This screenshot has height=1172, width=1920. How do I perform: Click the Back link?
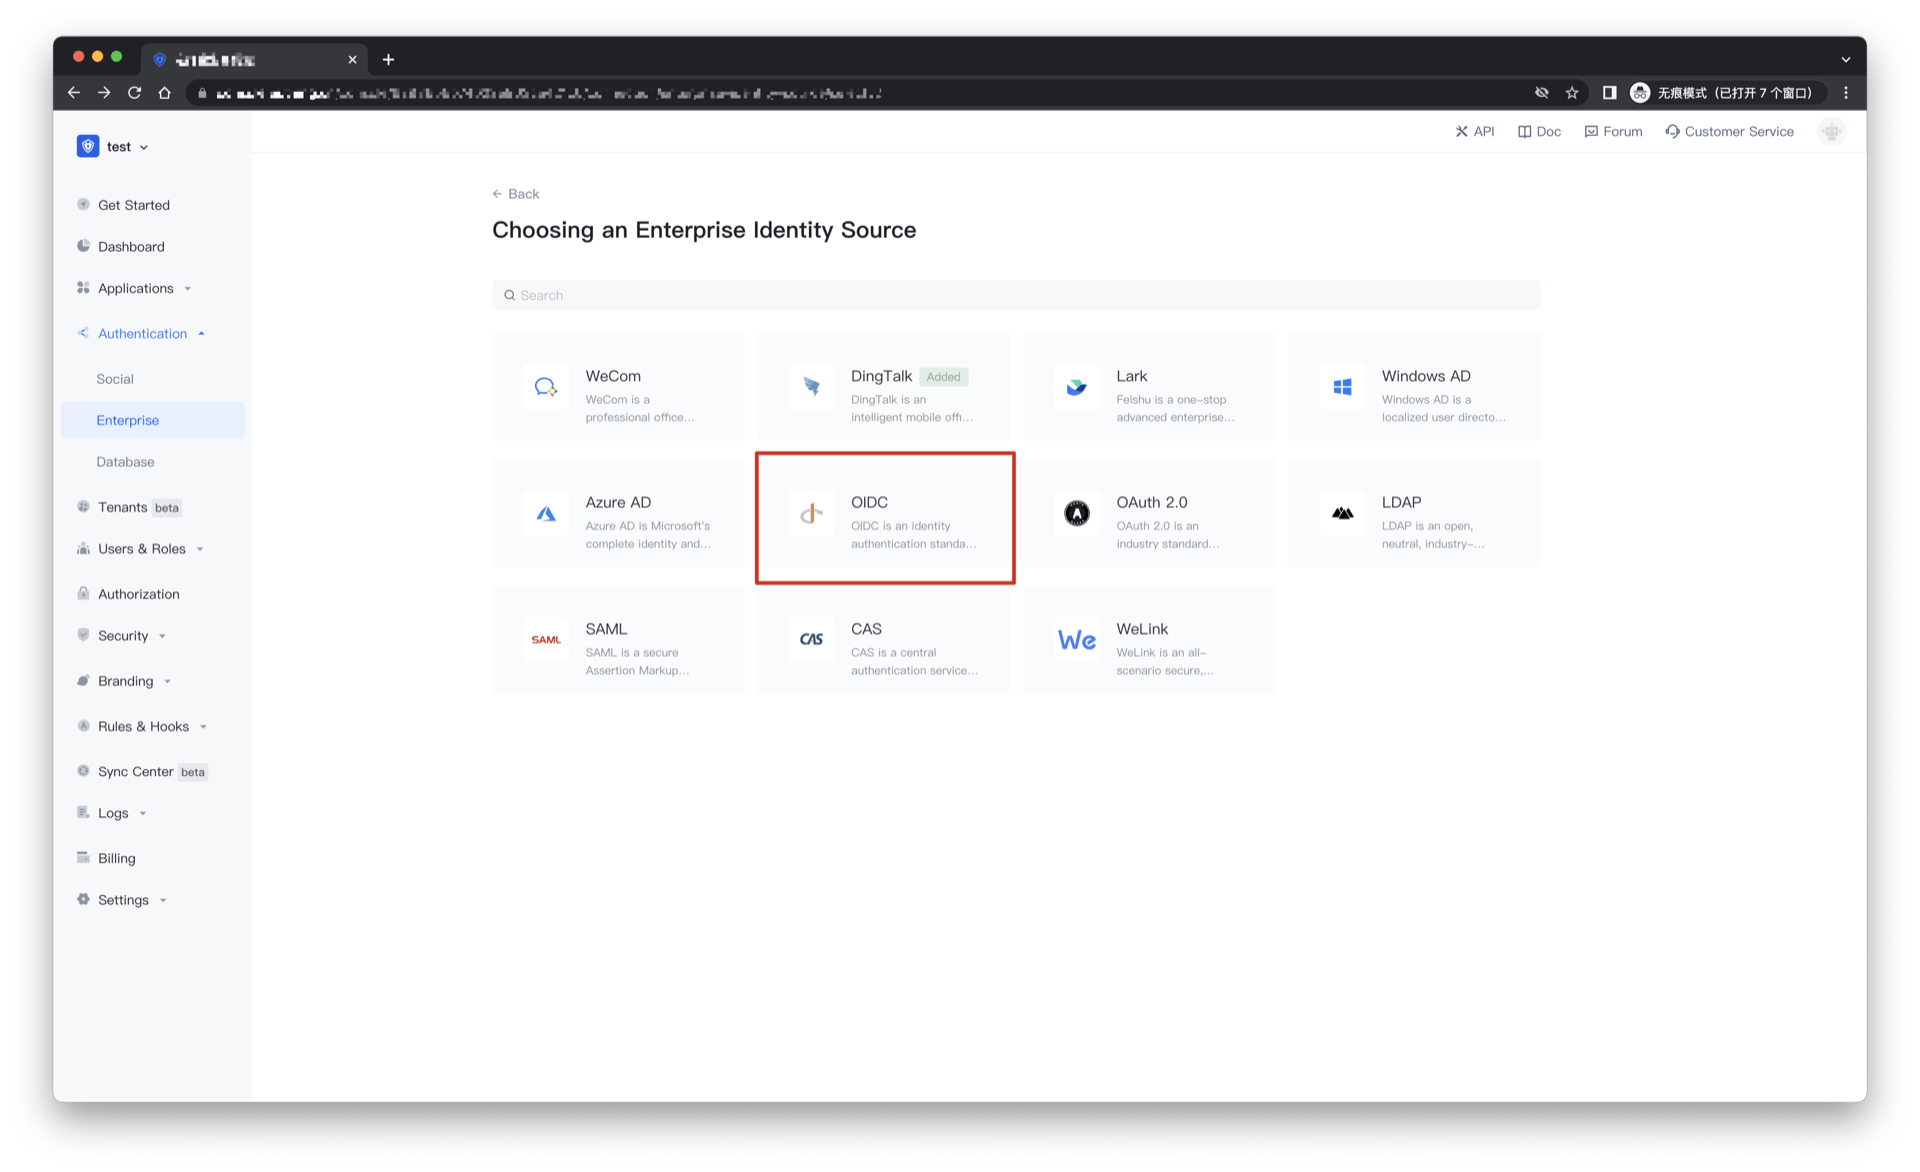(516, 194)
